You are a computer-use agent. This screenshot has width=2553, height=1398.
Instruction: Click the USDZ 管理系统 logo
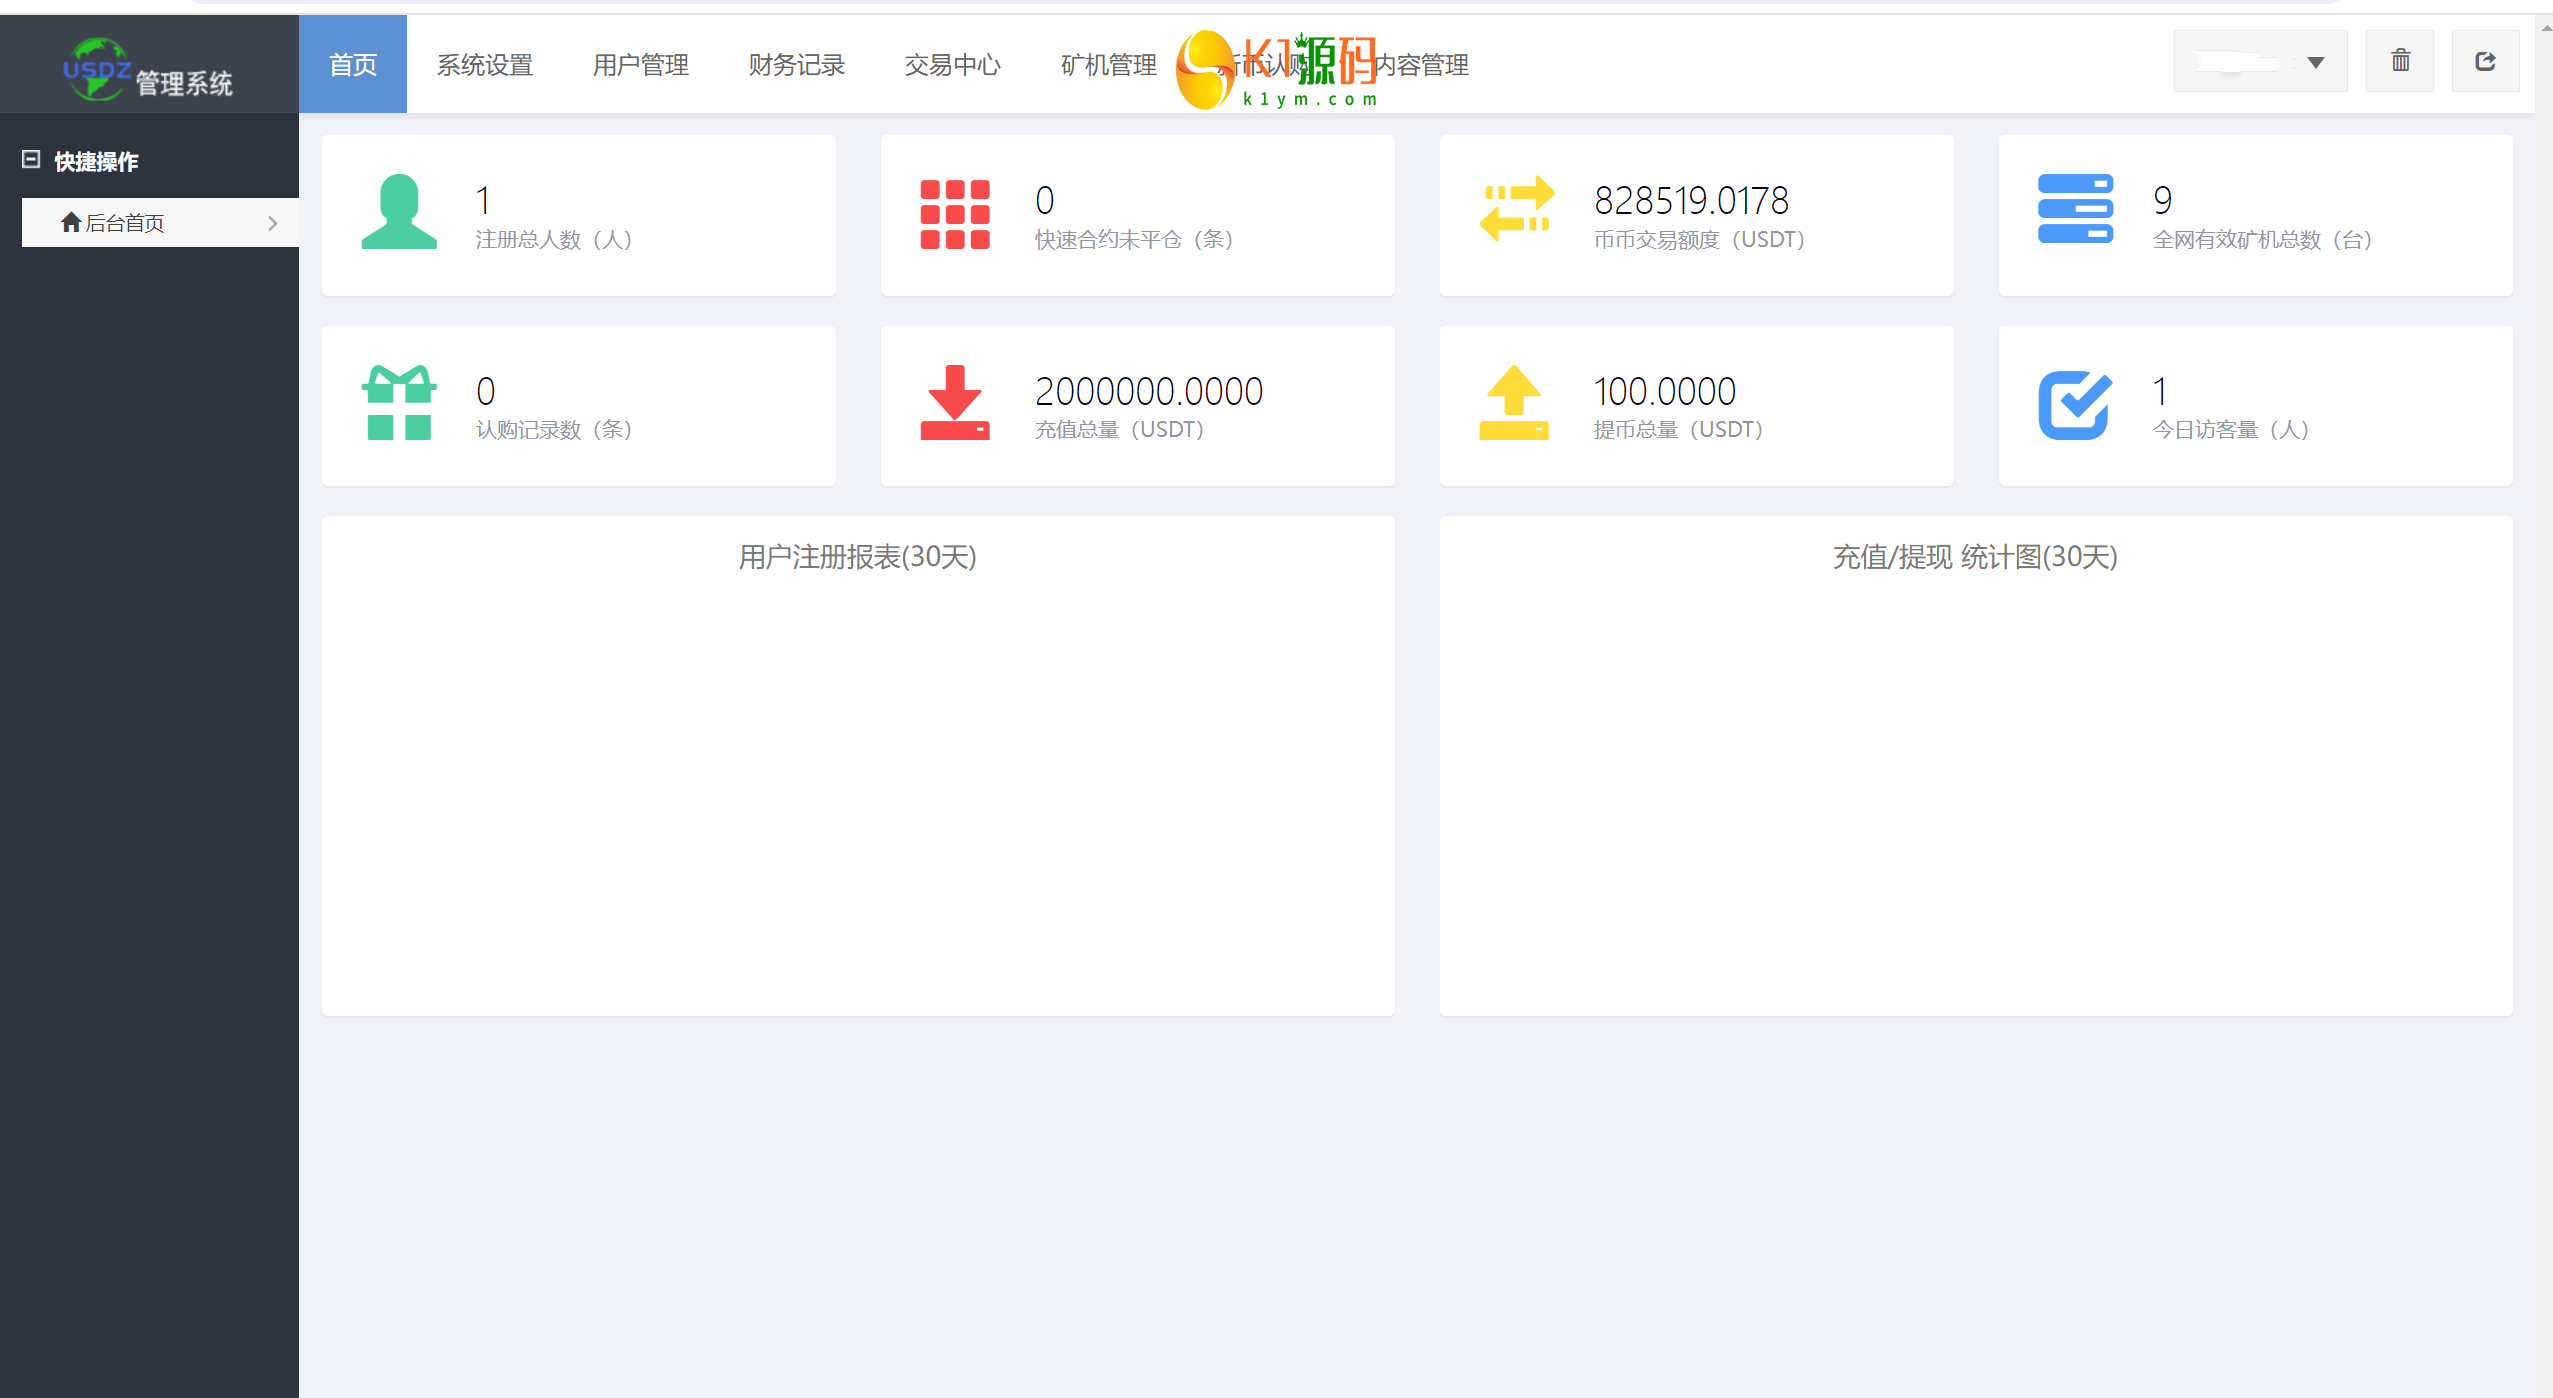[x=148, y=70]
